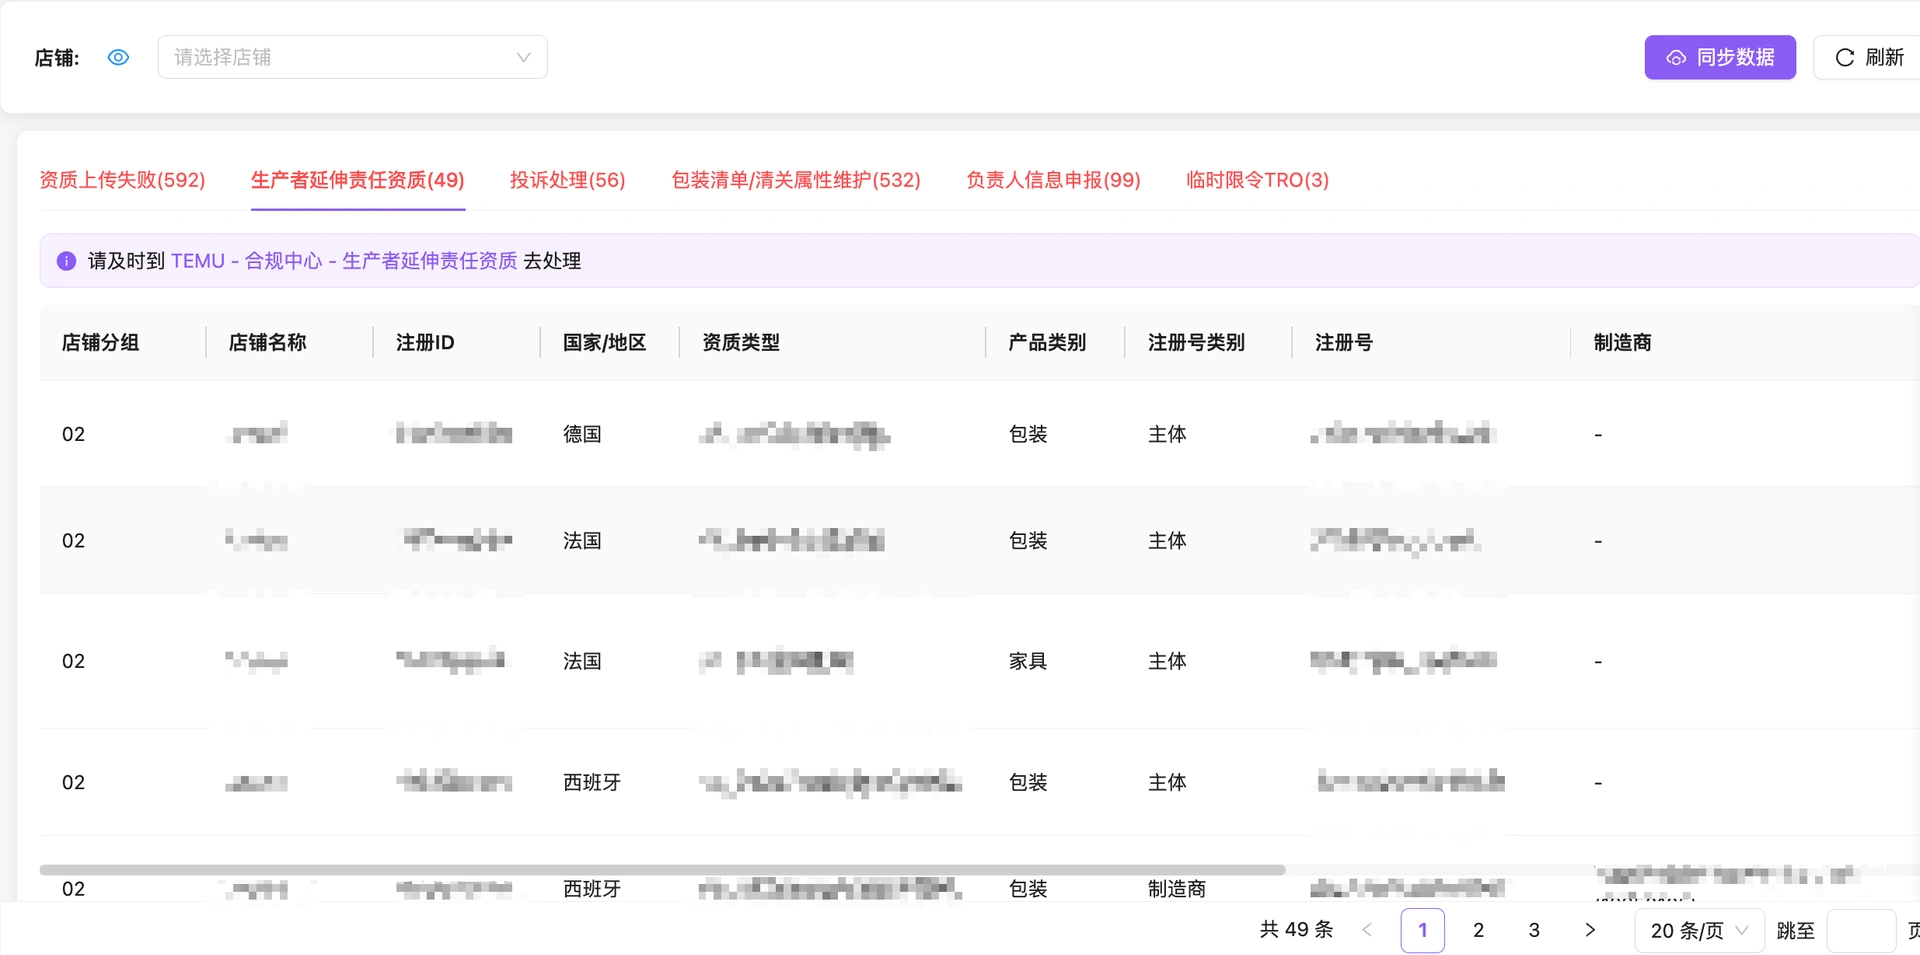The height and width of the screenshot is (955, 1920).
Task: Click the 共 49 条 total count text
Action: (x=1297, y=930)
